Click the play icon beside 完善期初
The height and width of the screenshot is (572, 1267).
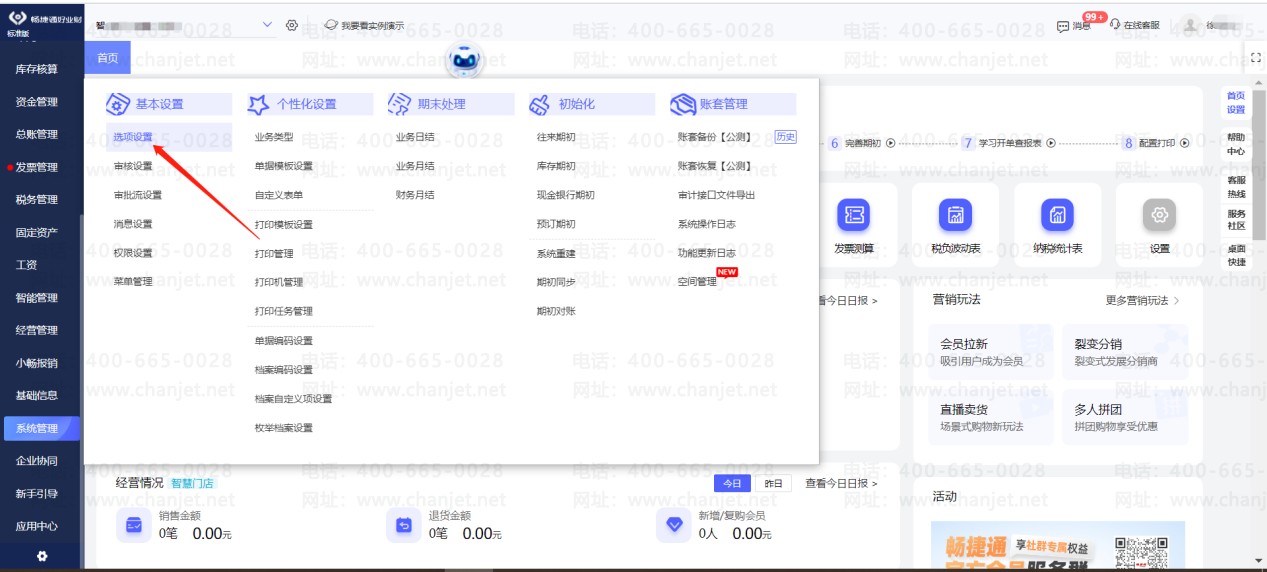(890, 143)
